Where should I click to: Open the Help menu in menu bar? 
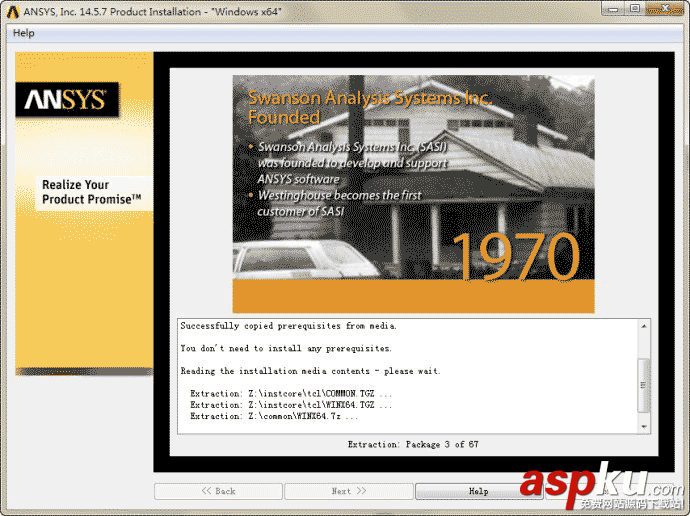point(24,33)
